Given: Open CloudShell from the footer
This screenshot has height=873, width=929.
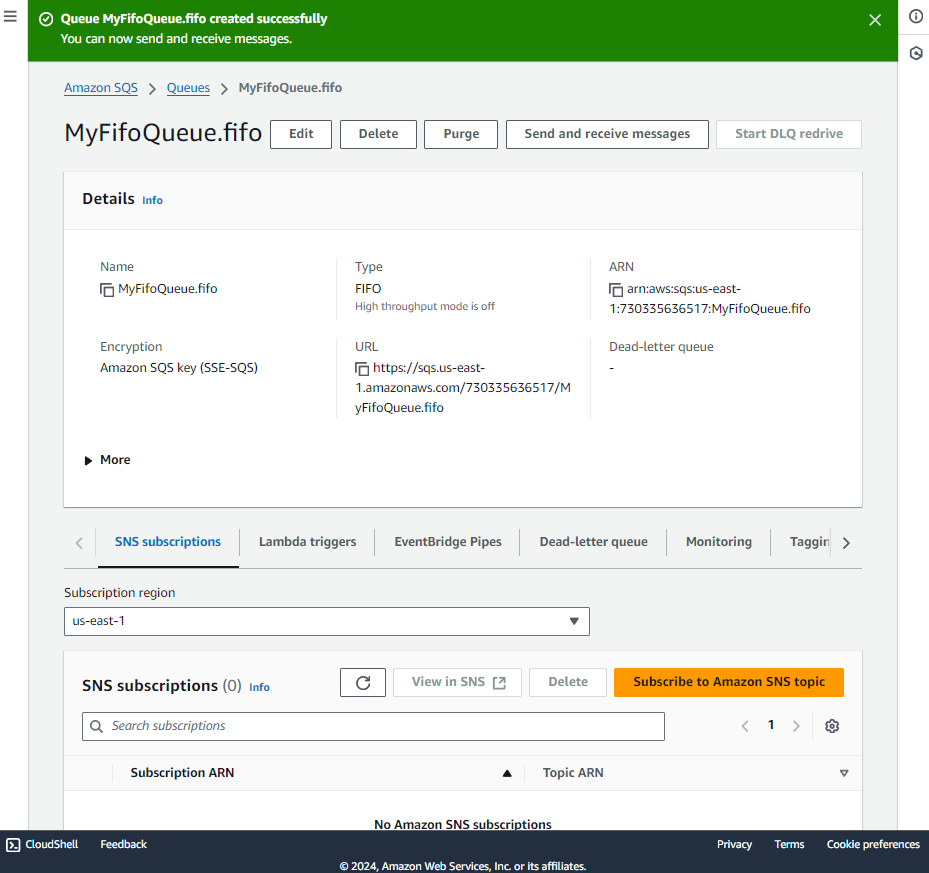Looking at the screenshot, I should point(42,845).
